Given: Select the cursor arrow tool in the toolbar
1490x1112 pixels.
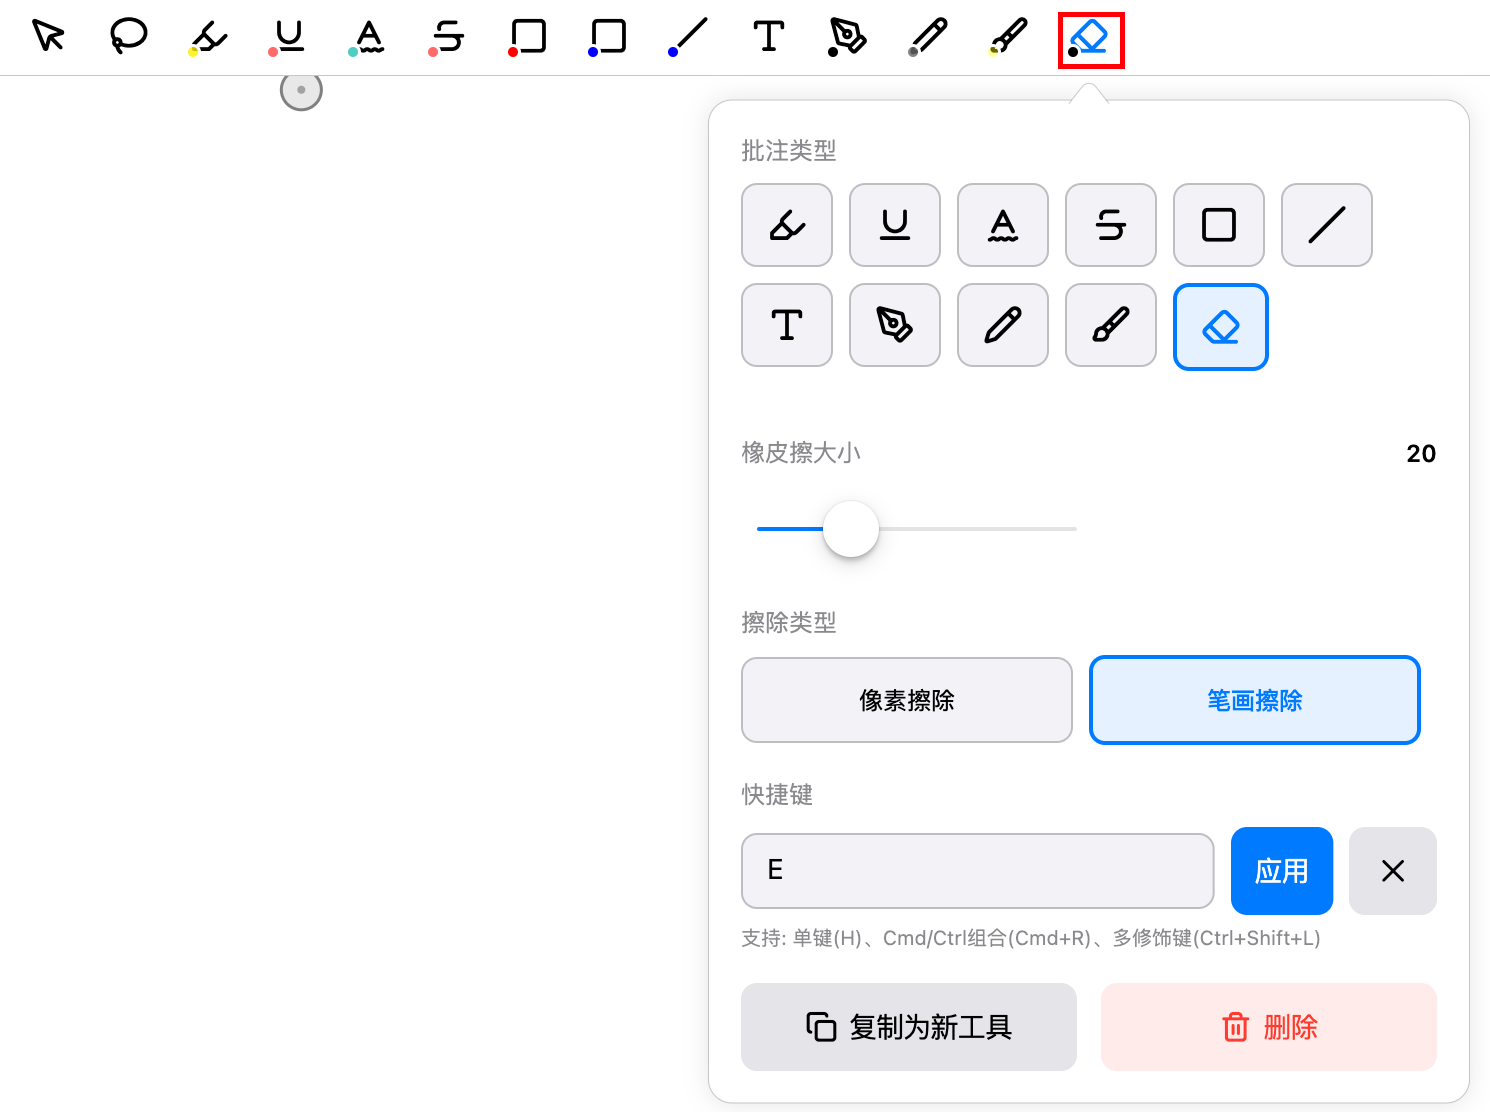Looking at the screenshot, I should 47,37.
